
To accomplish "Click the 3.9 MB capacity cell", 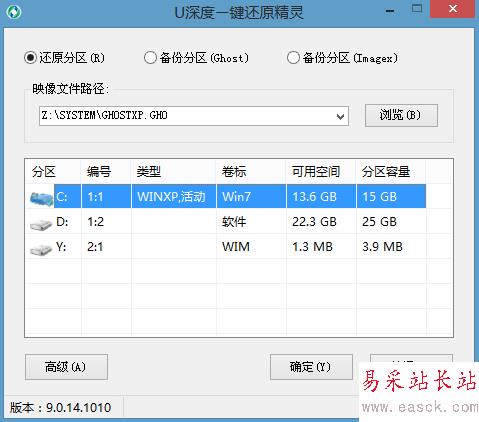I will 391,247.
